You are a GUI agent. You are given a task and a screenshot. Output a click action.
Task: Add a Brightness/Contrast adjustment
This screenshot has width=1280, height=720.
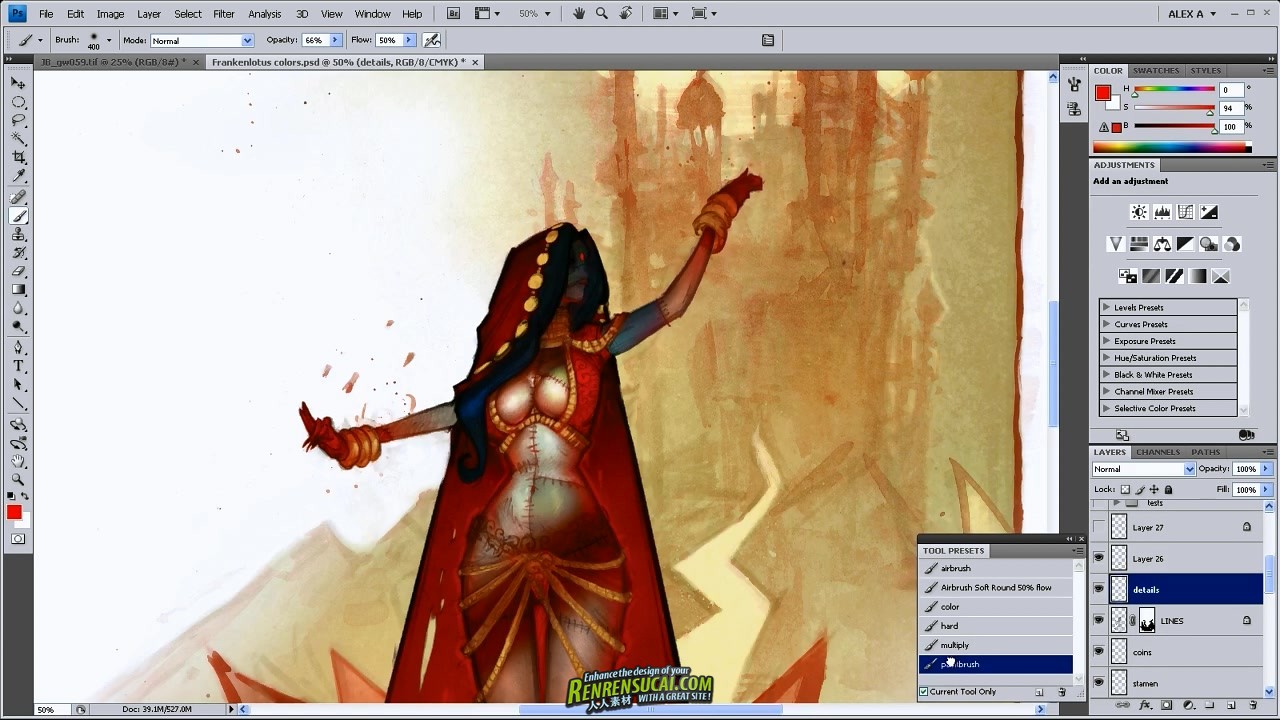(x=1139, y=212)
